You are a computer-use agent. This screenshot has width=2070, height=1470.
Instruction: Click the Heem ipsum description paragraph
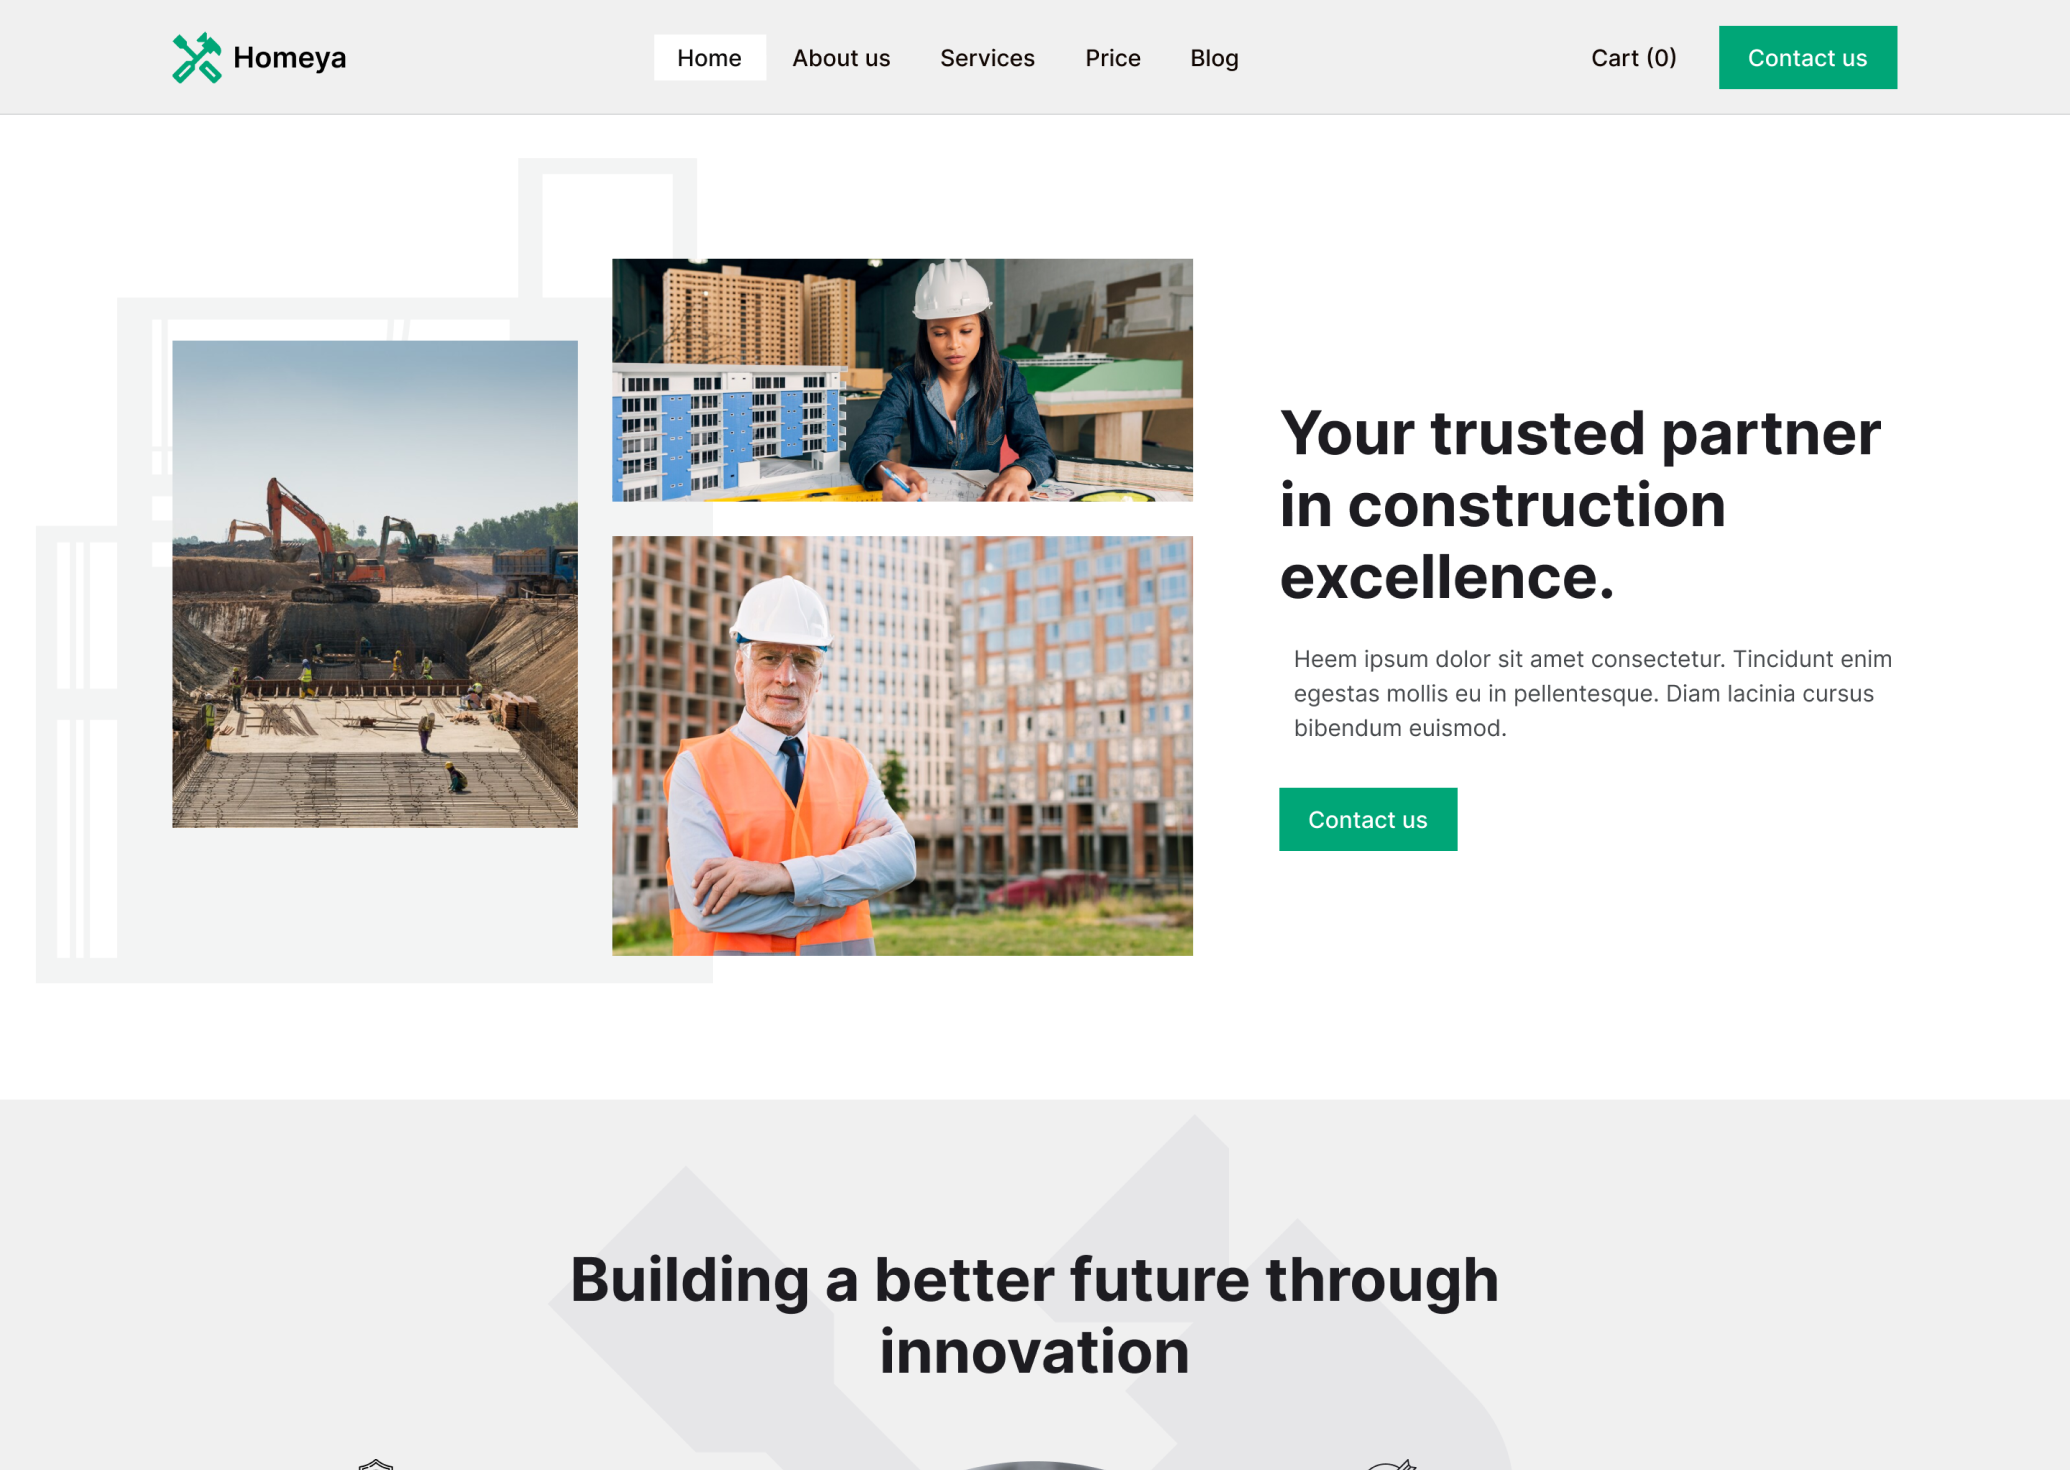tap(1592, 693)
